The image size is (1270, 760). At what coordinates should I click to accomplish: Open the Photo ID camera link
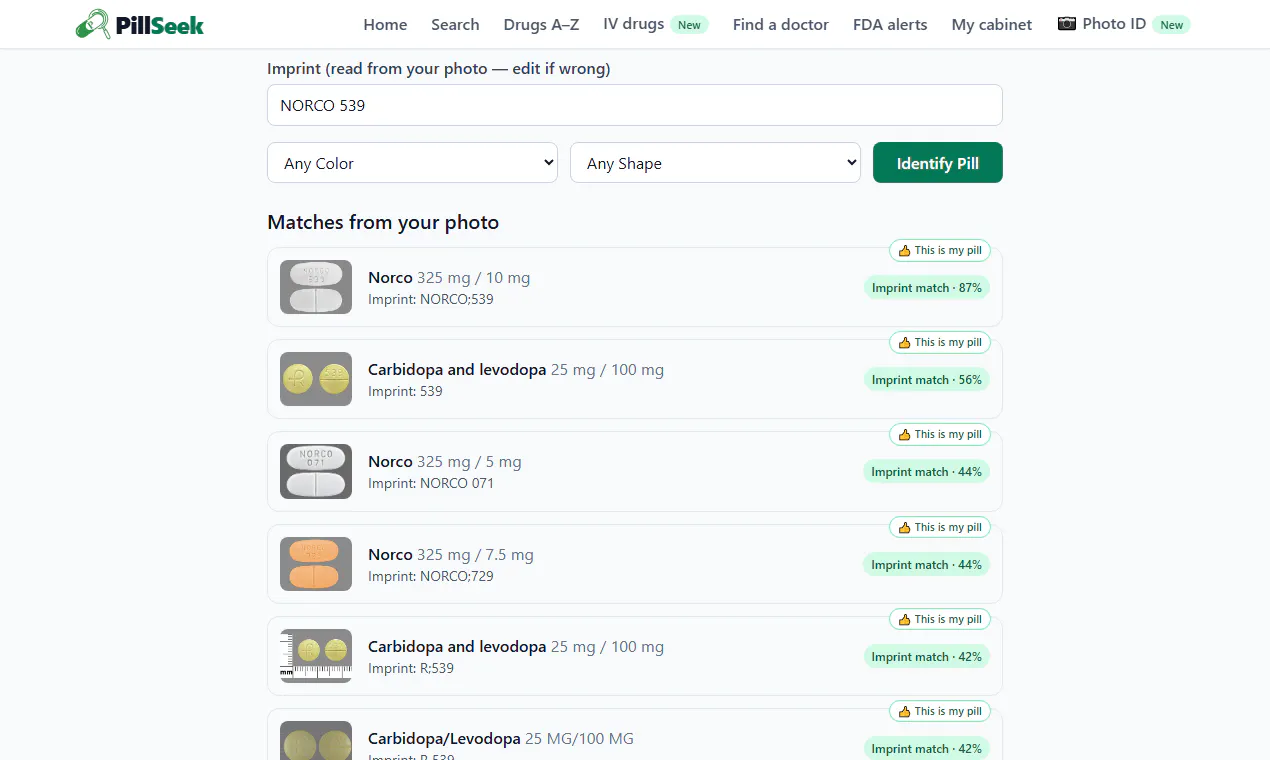pos(1123,24)
